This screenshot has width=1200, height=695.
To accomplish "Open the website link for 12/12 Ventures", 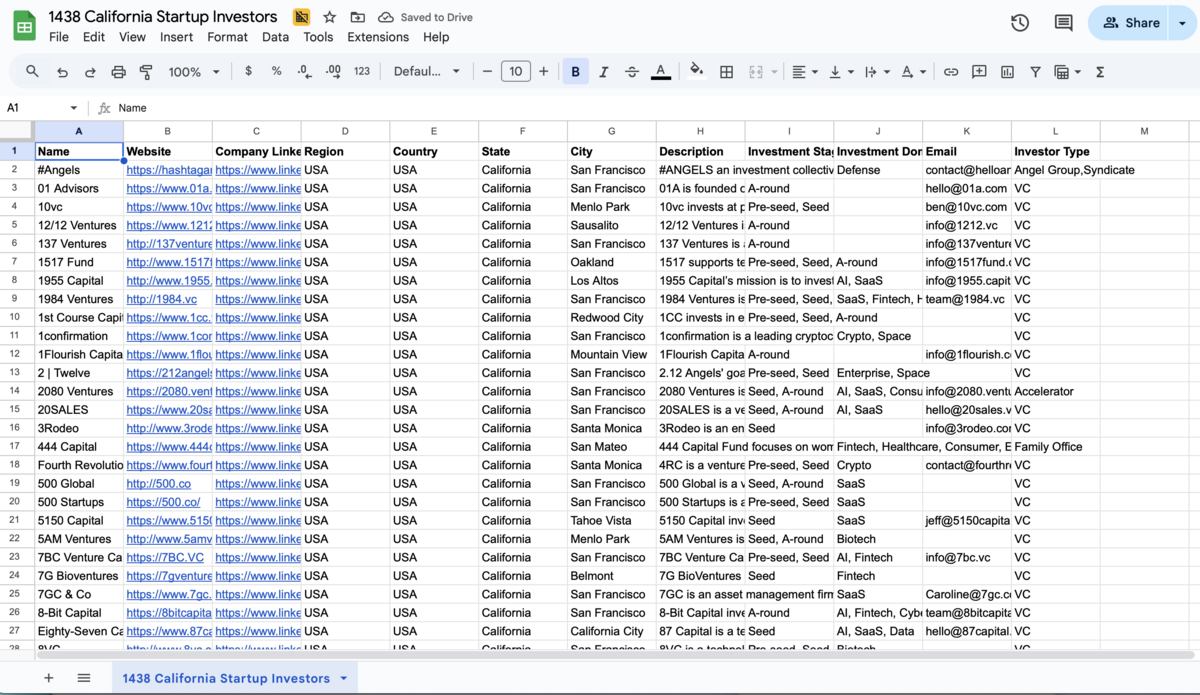I will (x=167, y=225).
